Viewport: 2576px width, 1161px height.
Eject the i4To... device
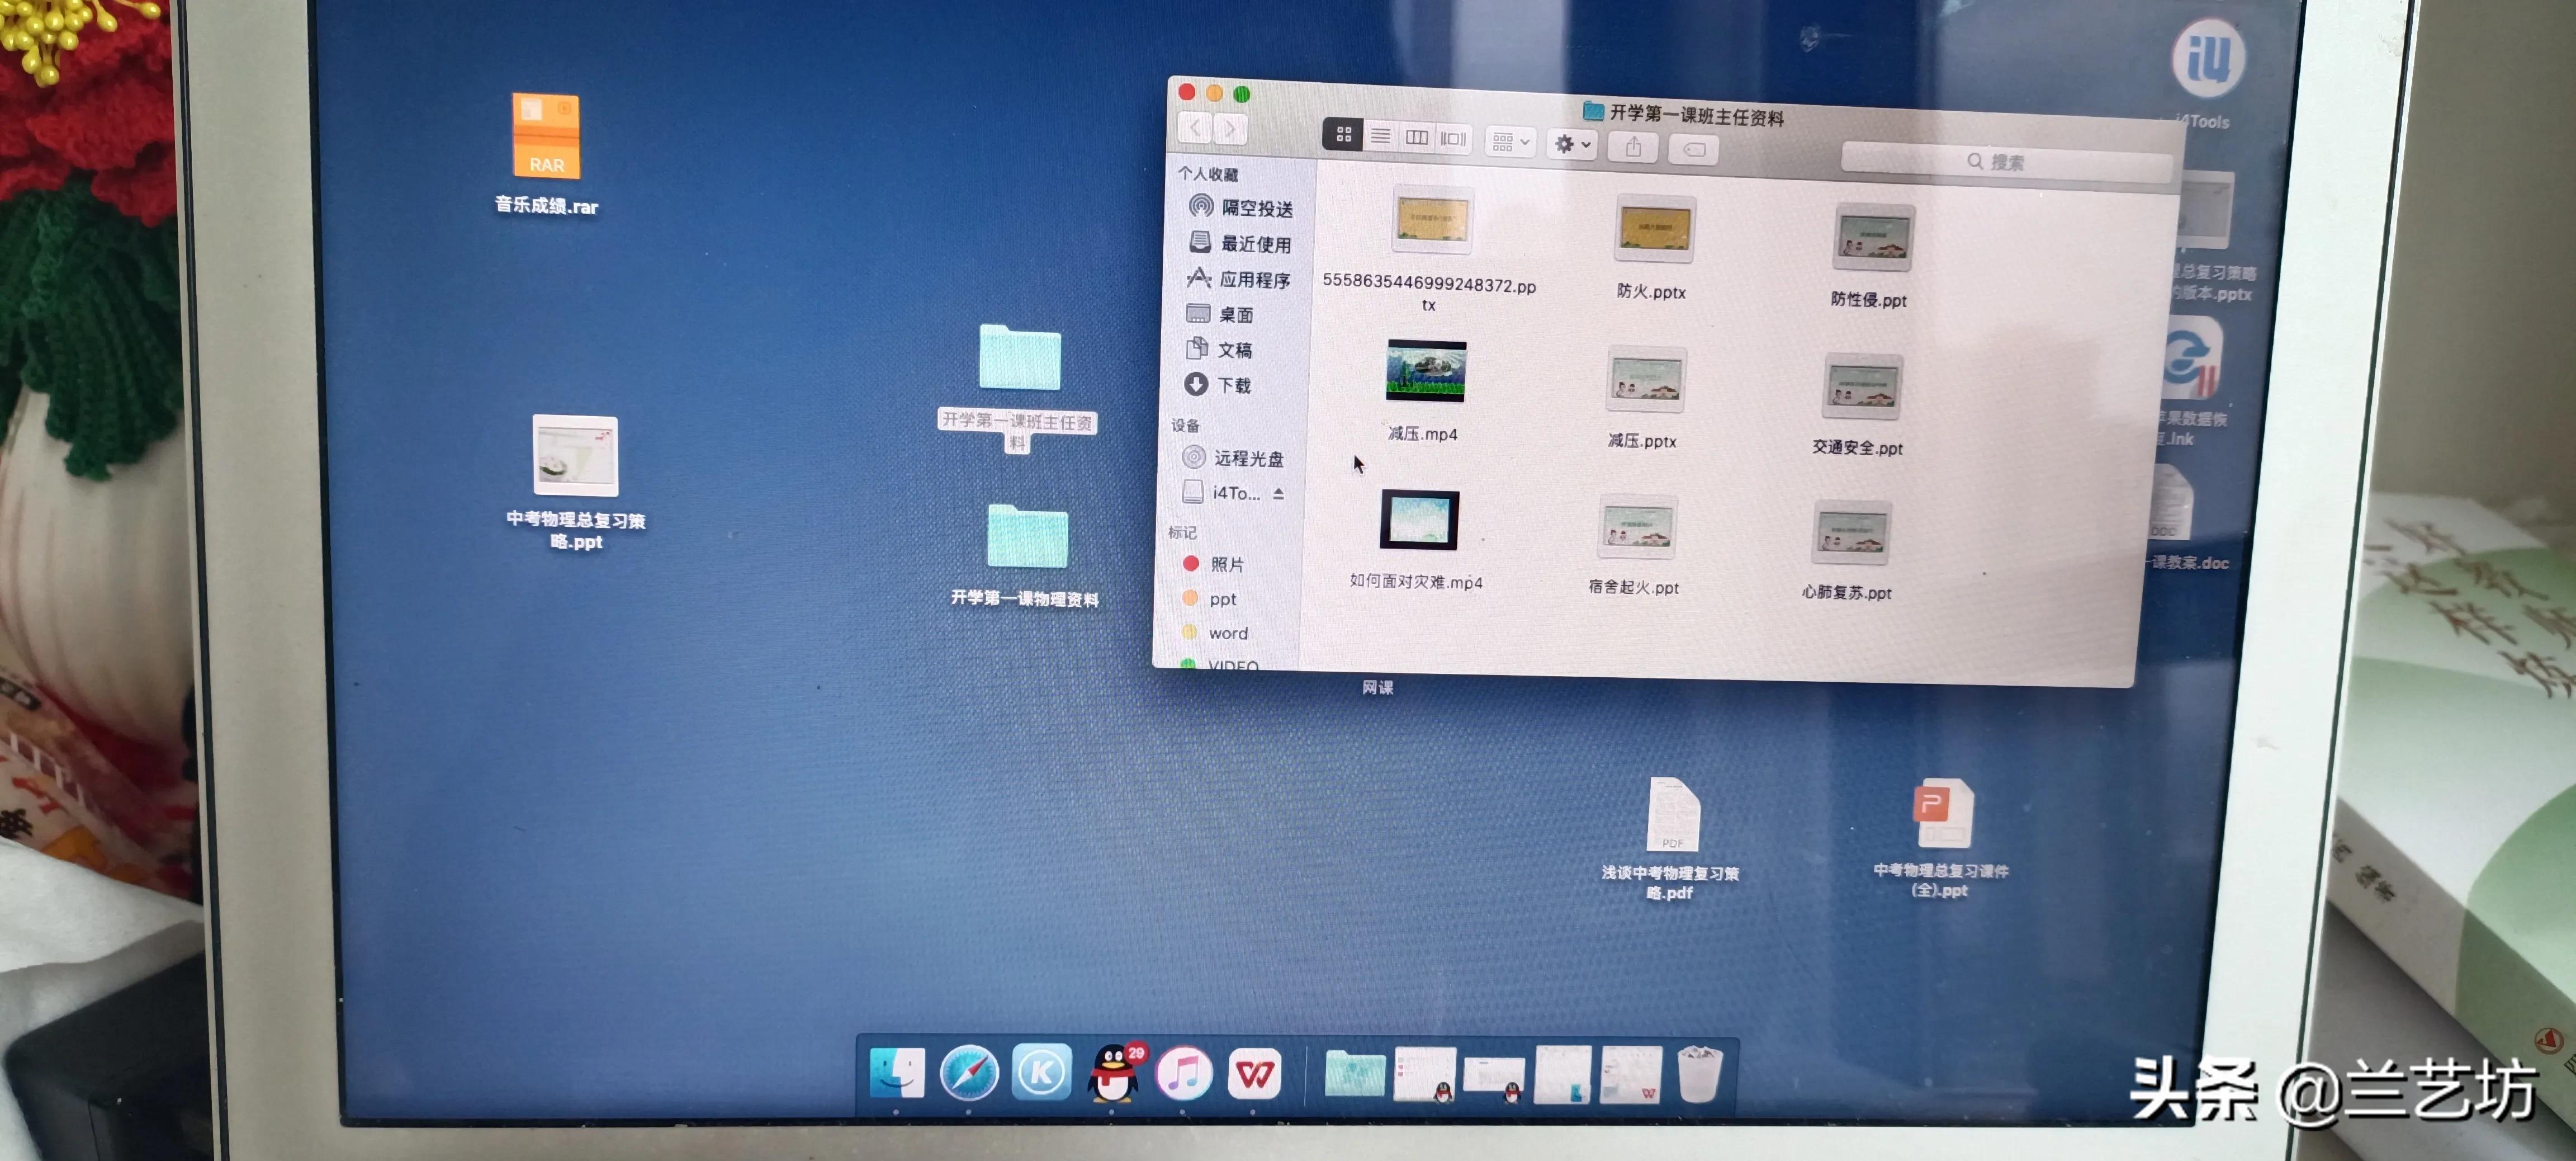pos(1278,493)
